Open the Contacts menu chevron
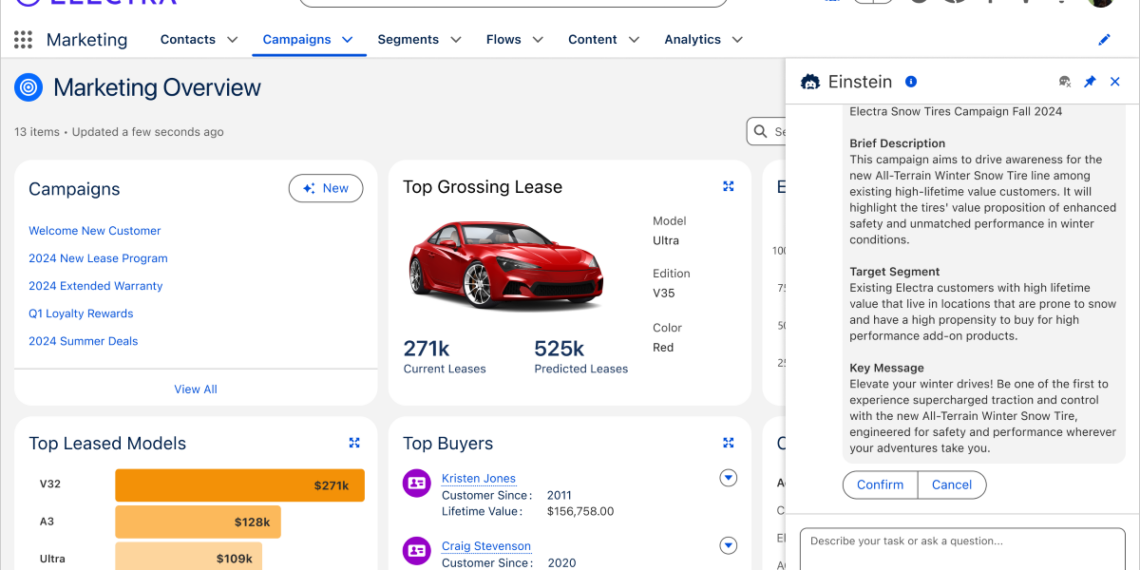The width and height of the screenshot is (1140, 570). click(x=232, y=40)
